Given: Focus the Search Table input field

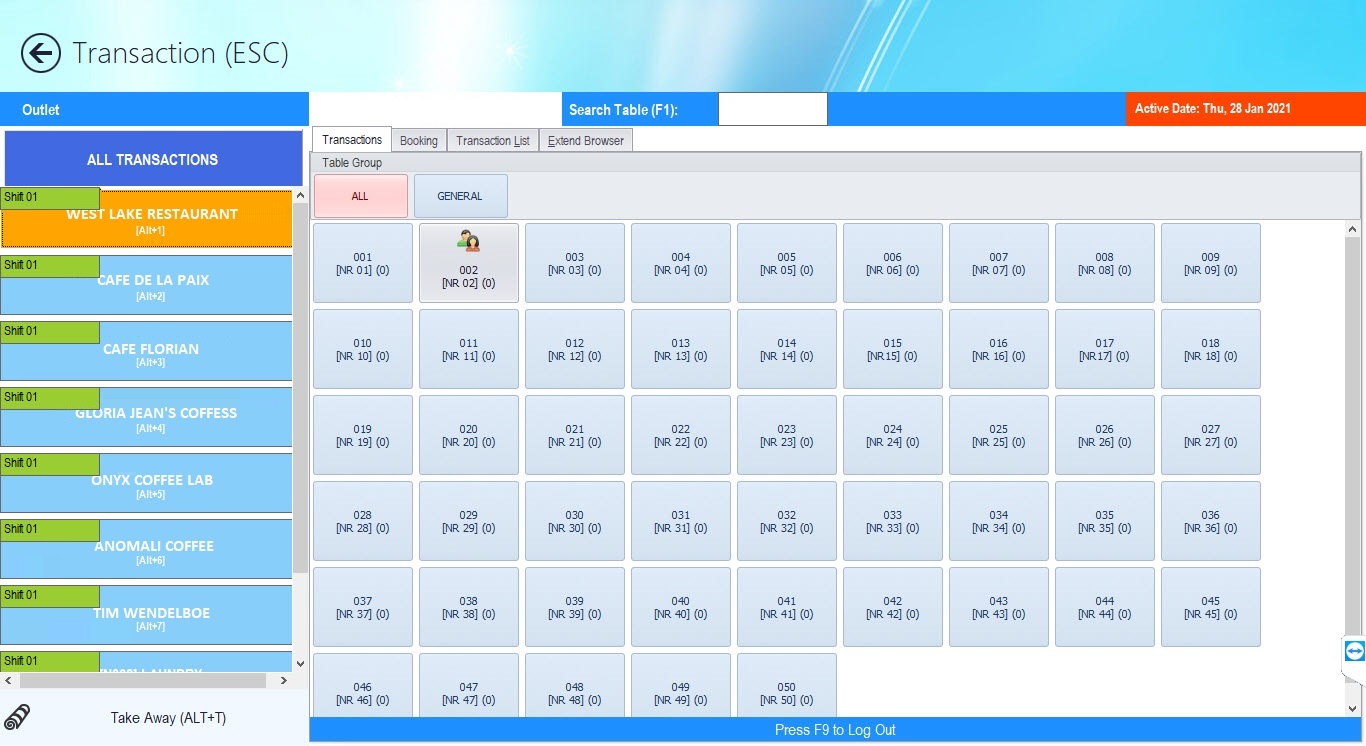Looking at the screenshot, I should tap(772, 110).
